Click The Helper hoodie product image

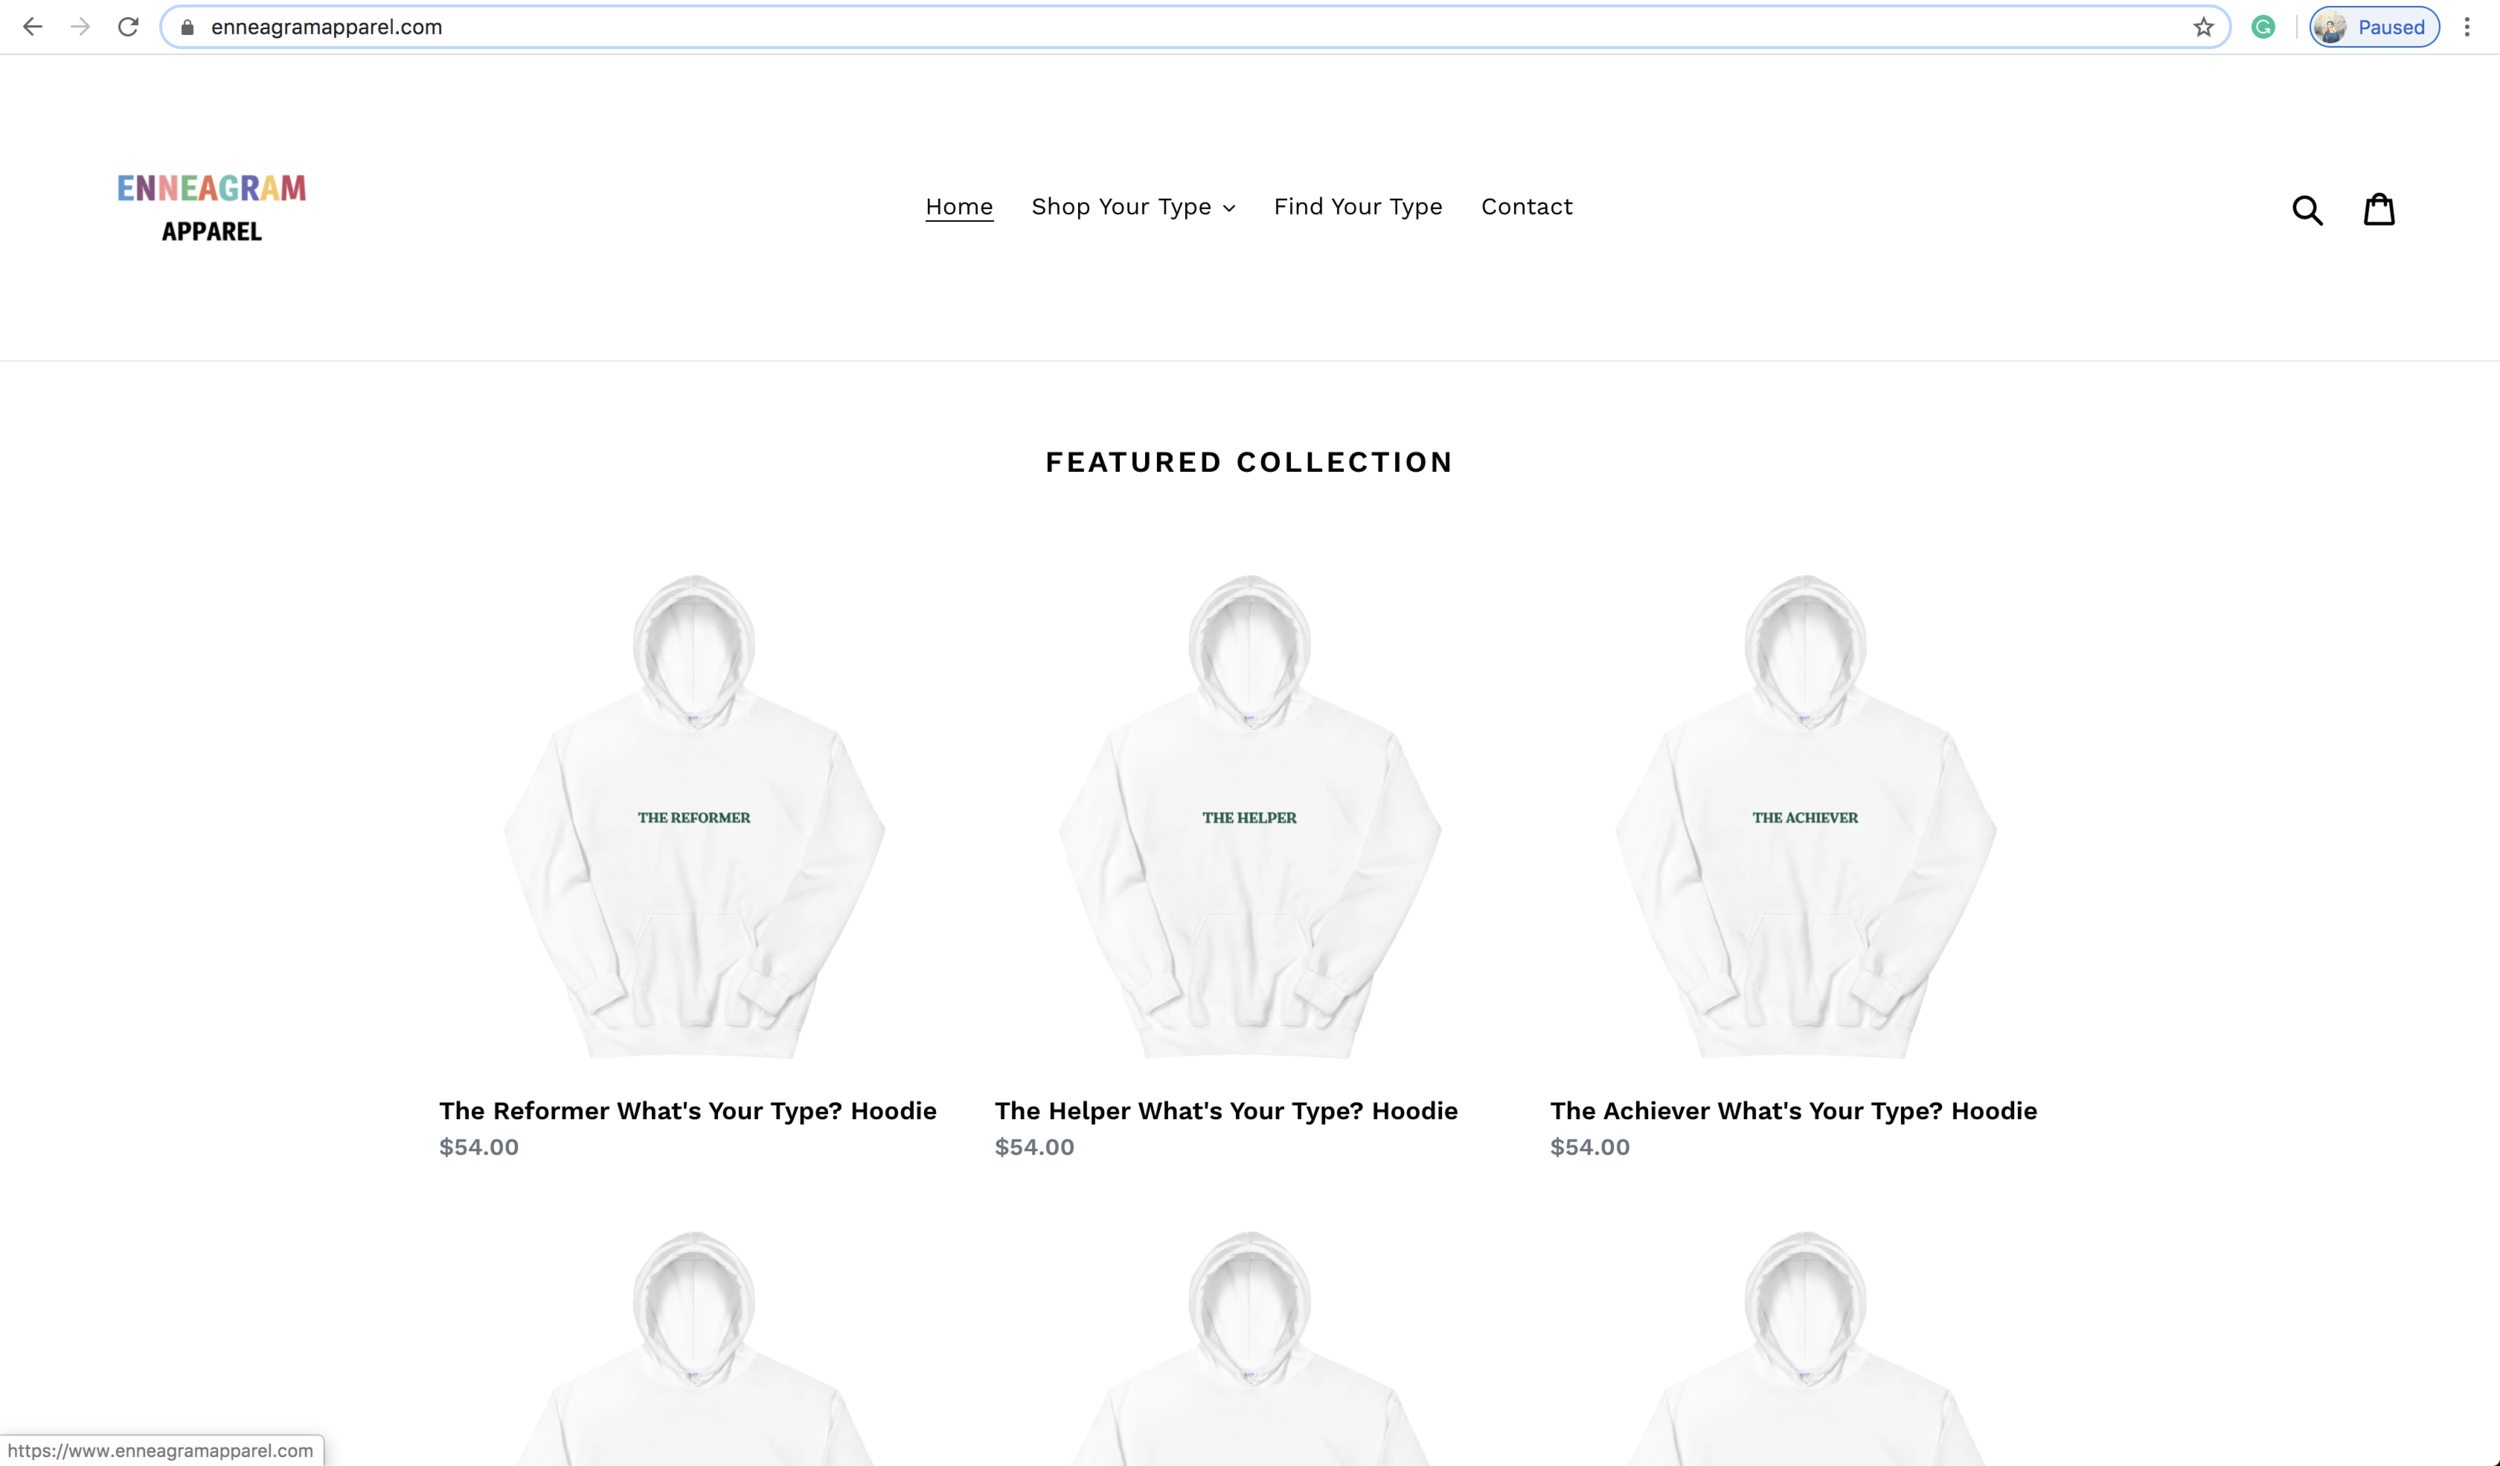(1249, 815)
